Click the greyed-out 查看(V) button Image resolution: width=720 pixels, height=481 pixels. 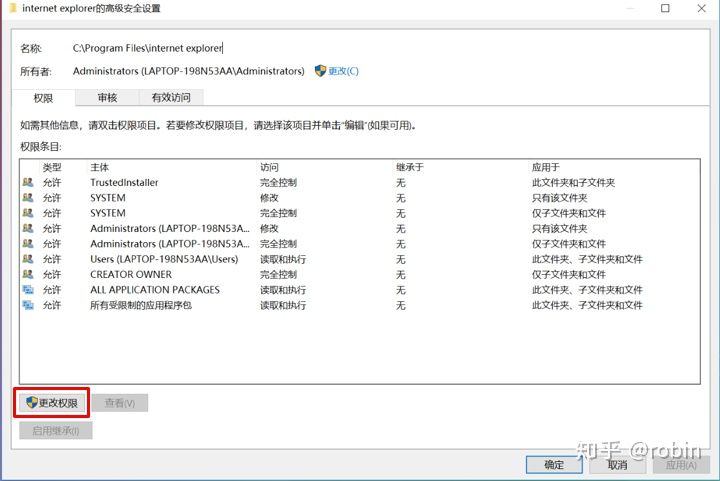120,403
